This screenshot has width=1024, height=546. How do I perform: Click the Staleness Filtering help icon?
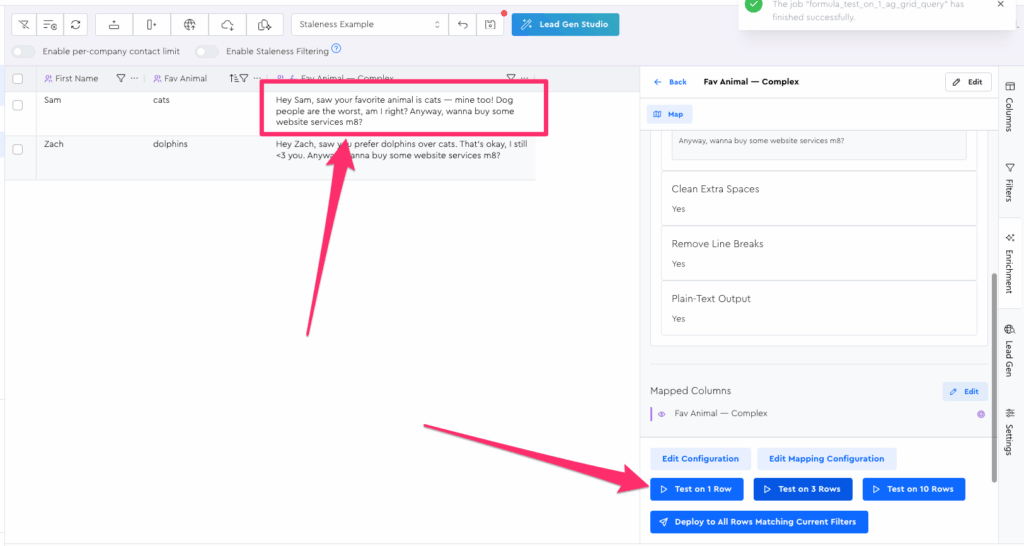pyautogui.click(x=336, y=49)
